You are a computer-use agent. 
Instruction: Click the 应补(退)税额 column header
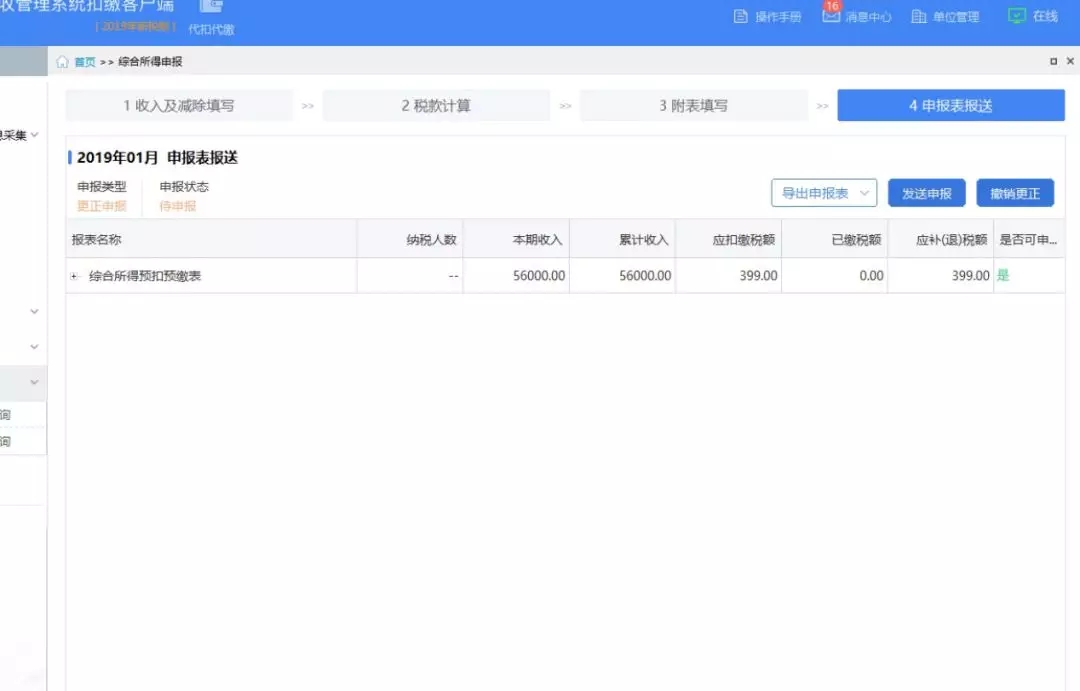[951, 240]
